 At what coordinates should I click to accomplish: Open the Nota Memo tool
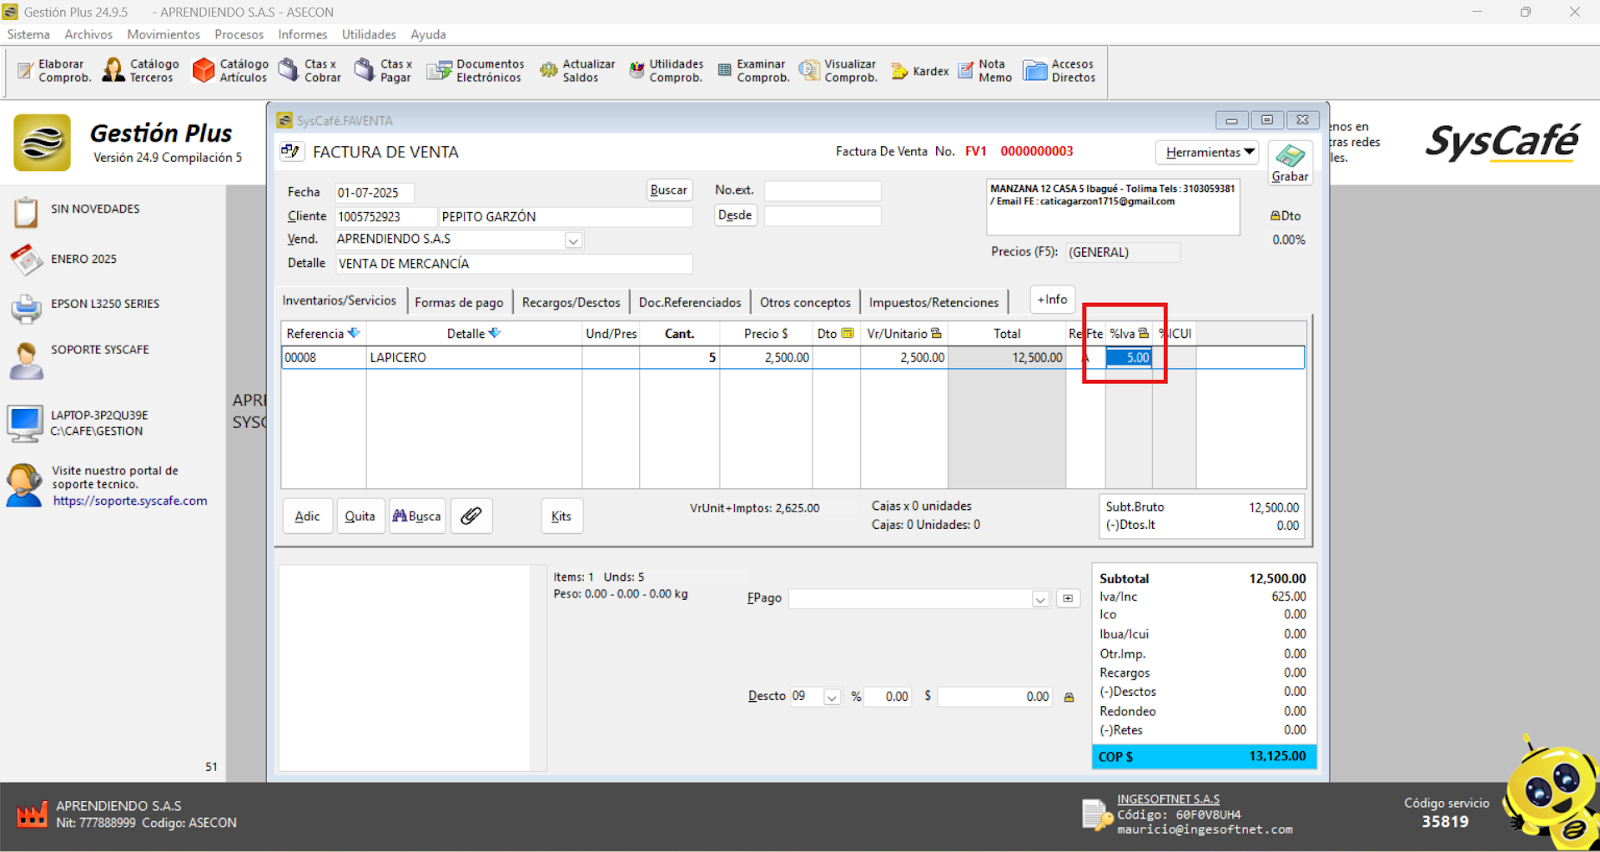pos(985,71)
